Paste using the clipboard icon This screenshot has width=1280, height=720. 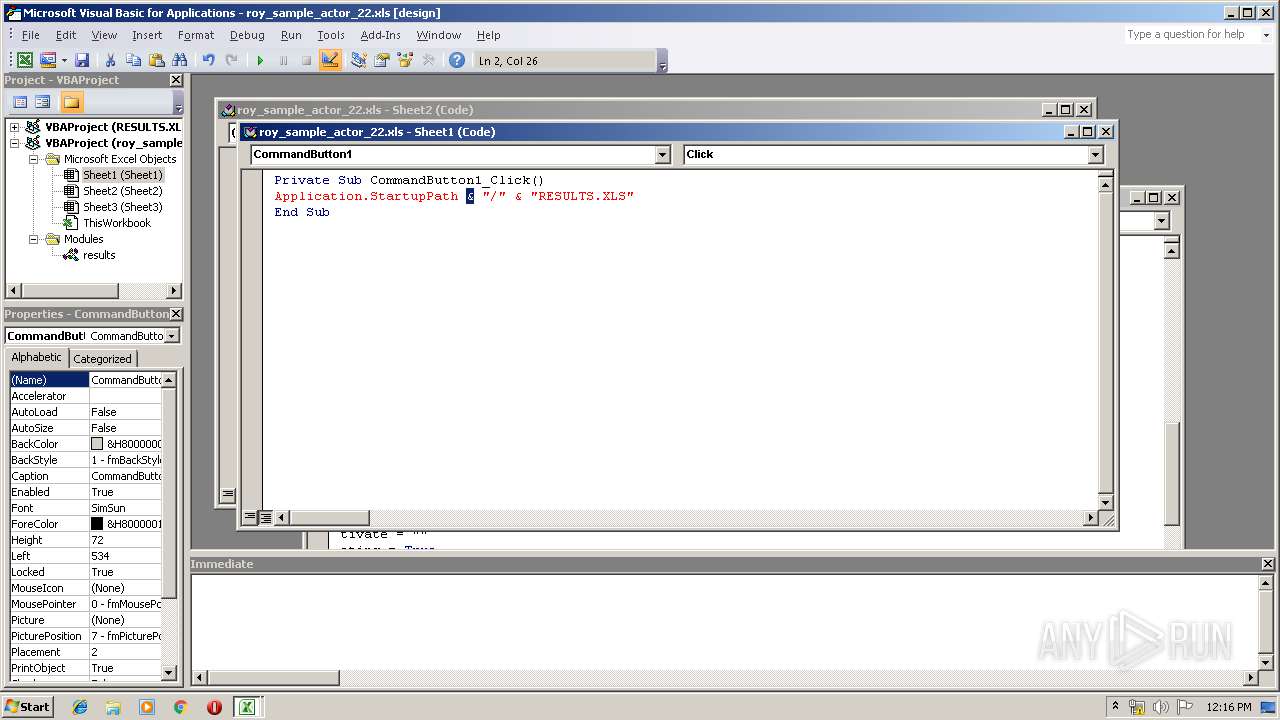click(x=156, y=61)
